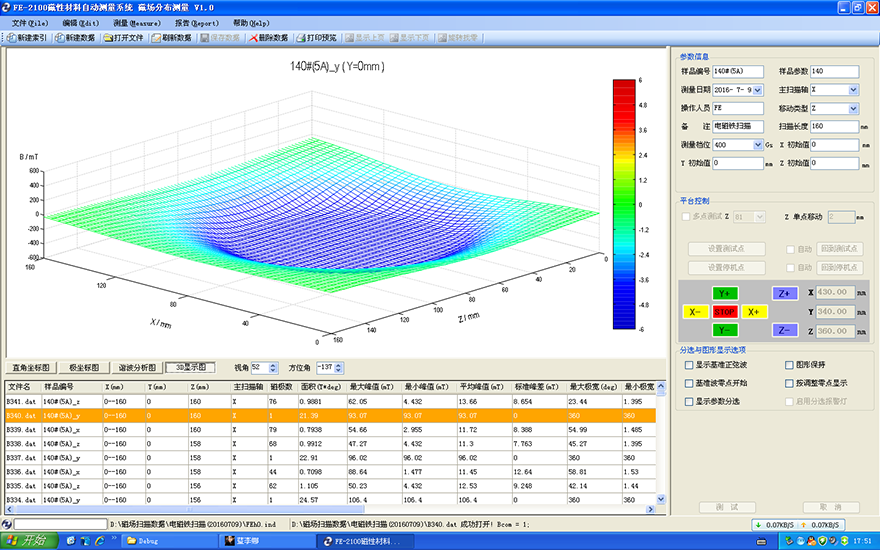
Task: Toggle the 多点测试 Z checkbox
Action: tap(685, 217)
